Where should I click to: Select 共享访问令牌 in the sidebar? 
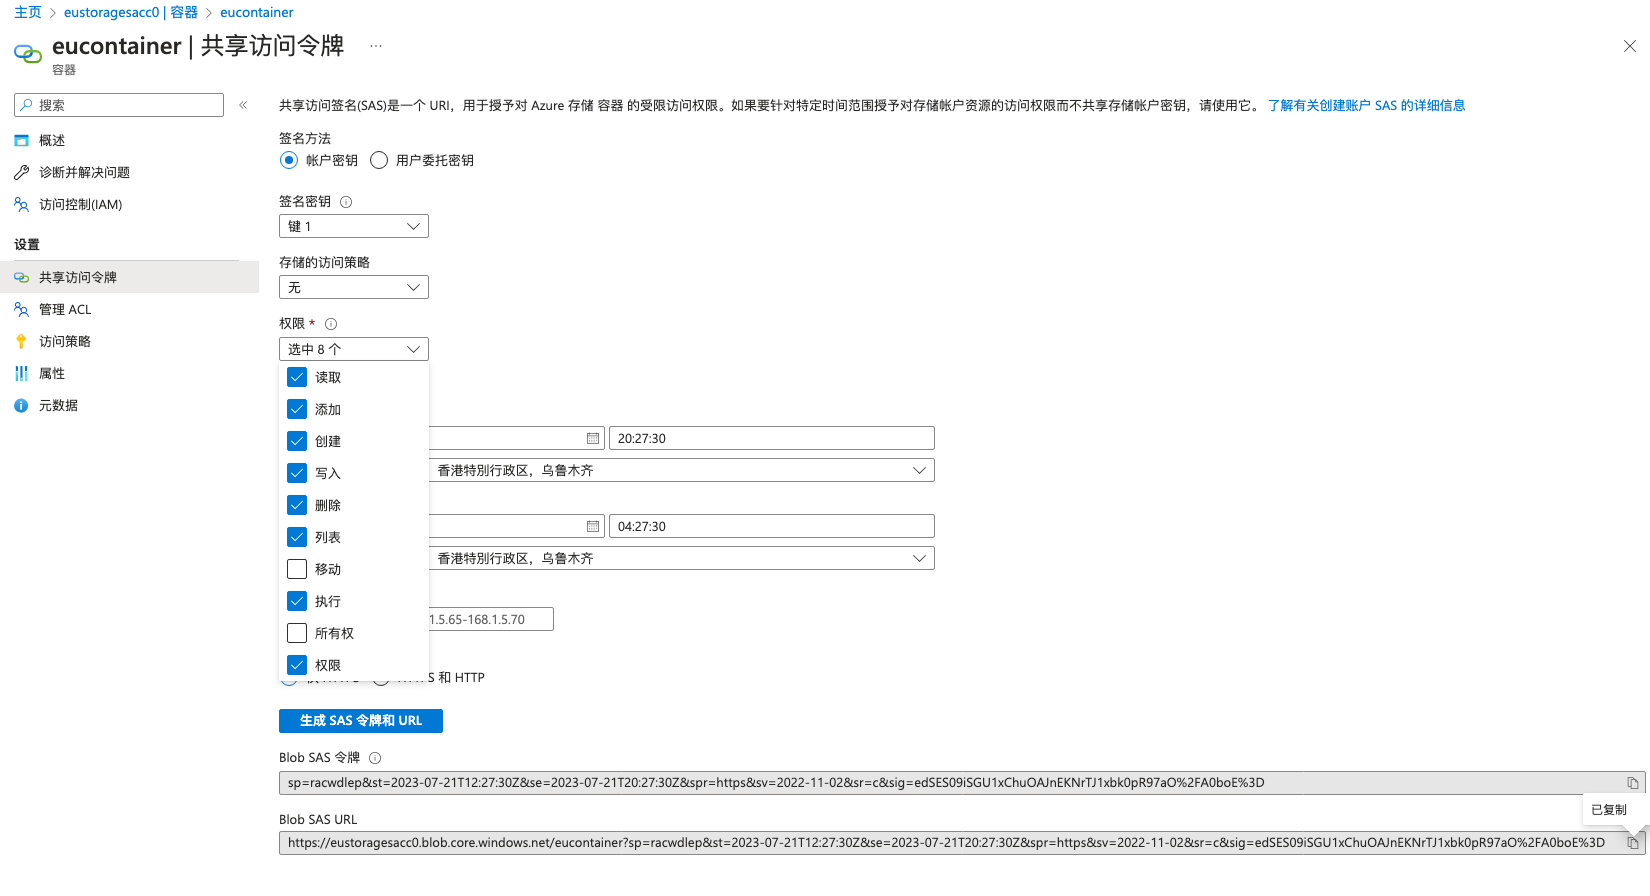click(x=130, y=277)
